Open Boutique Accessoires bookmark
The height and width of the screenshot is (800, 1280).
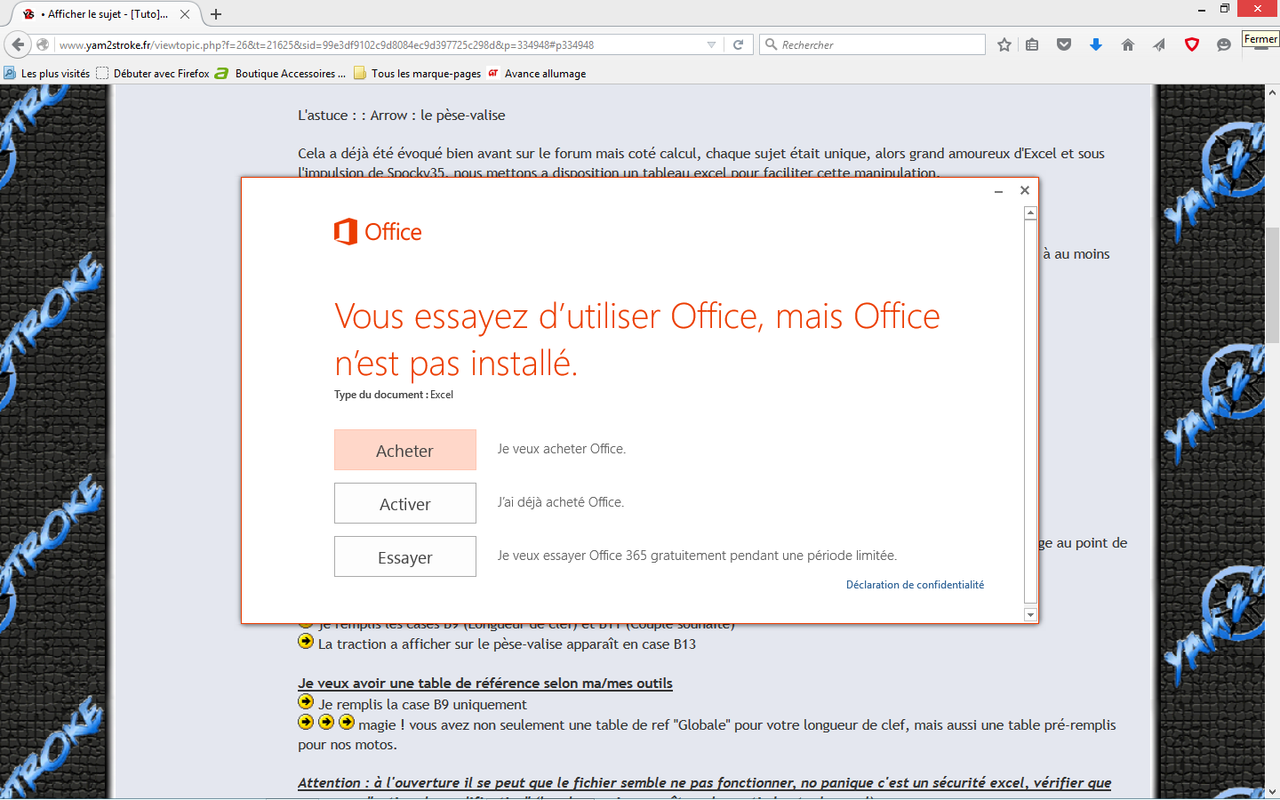[280, 73]
